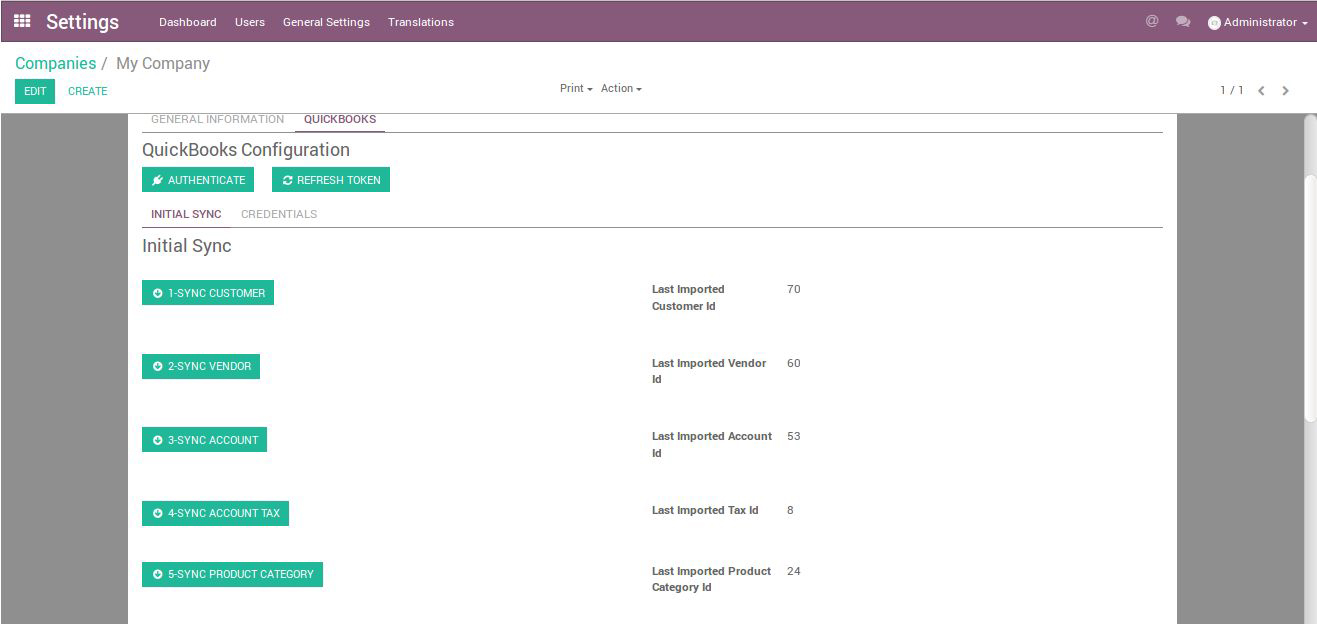Click the 1 / 1 pager counter
1317x624 pixels.
coord(1231,90)
